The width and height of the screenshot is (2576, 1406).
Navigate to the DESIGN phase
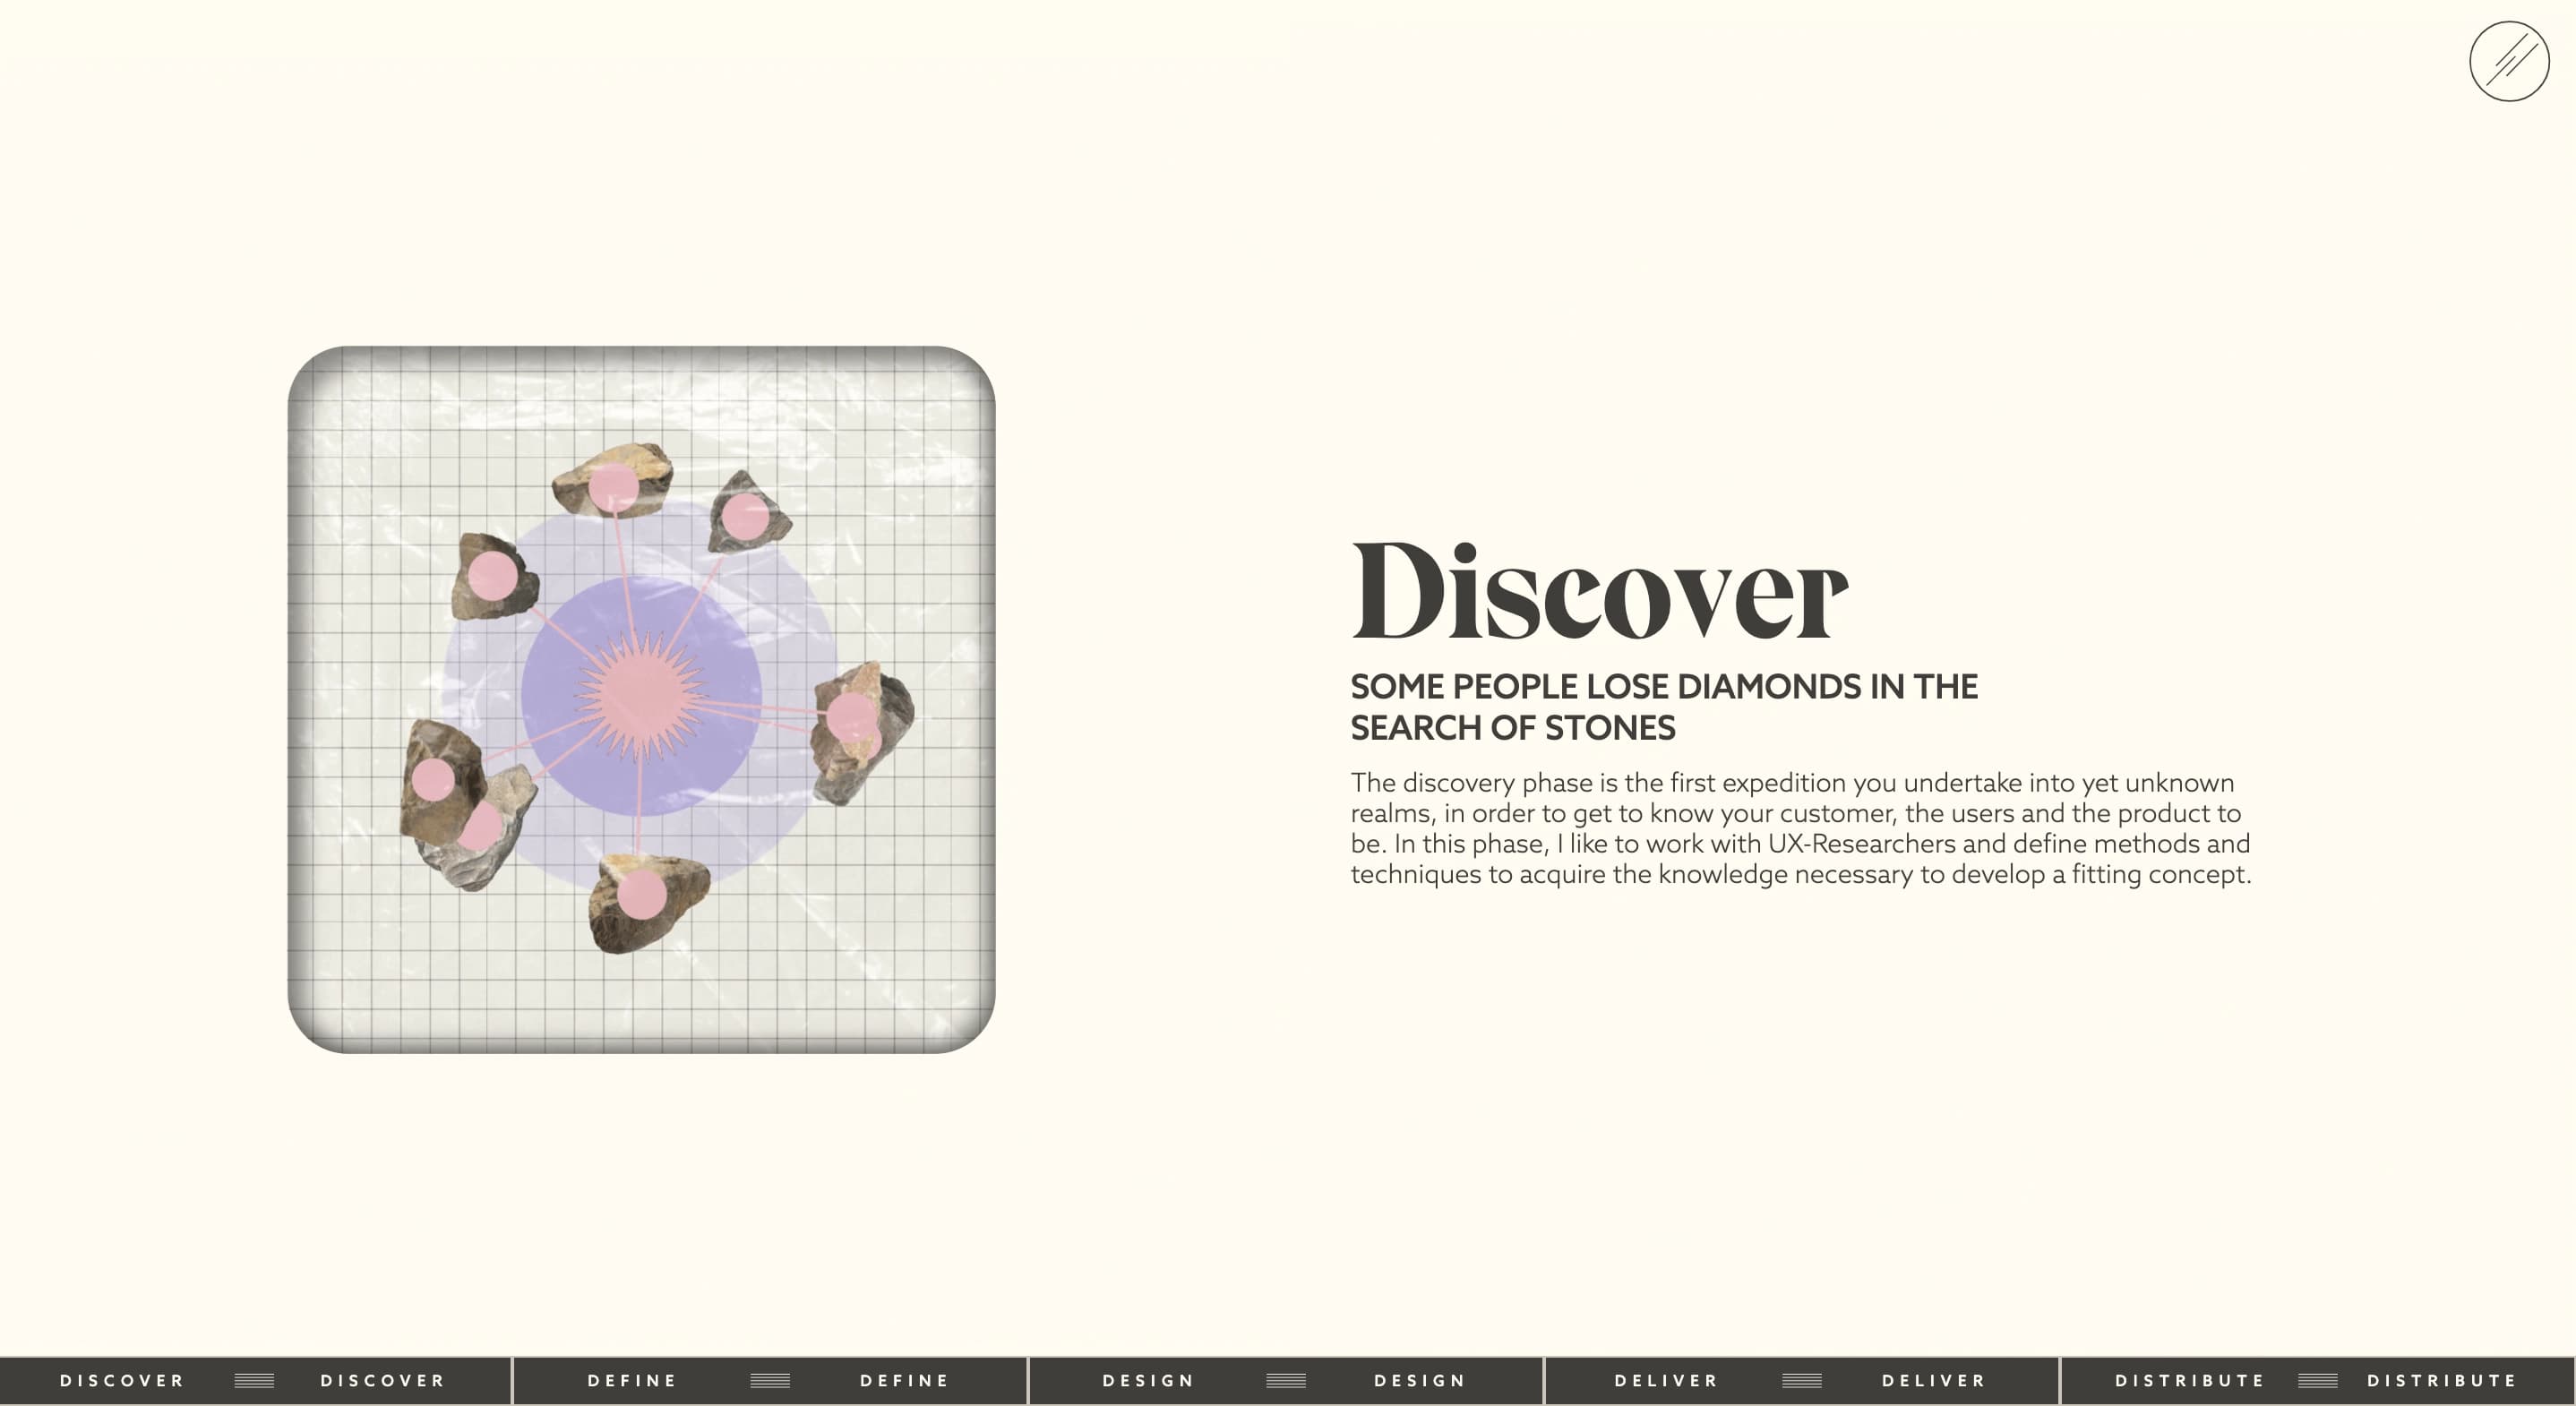[1147, 1380]
